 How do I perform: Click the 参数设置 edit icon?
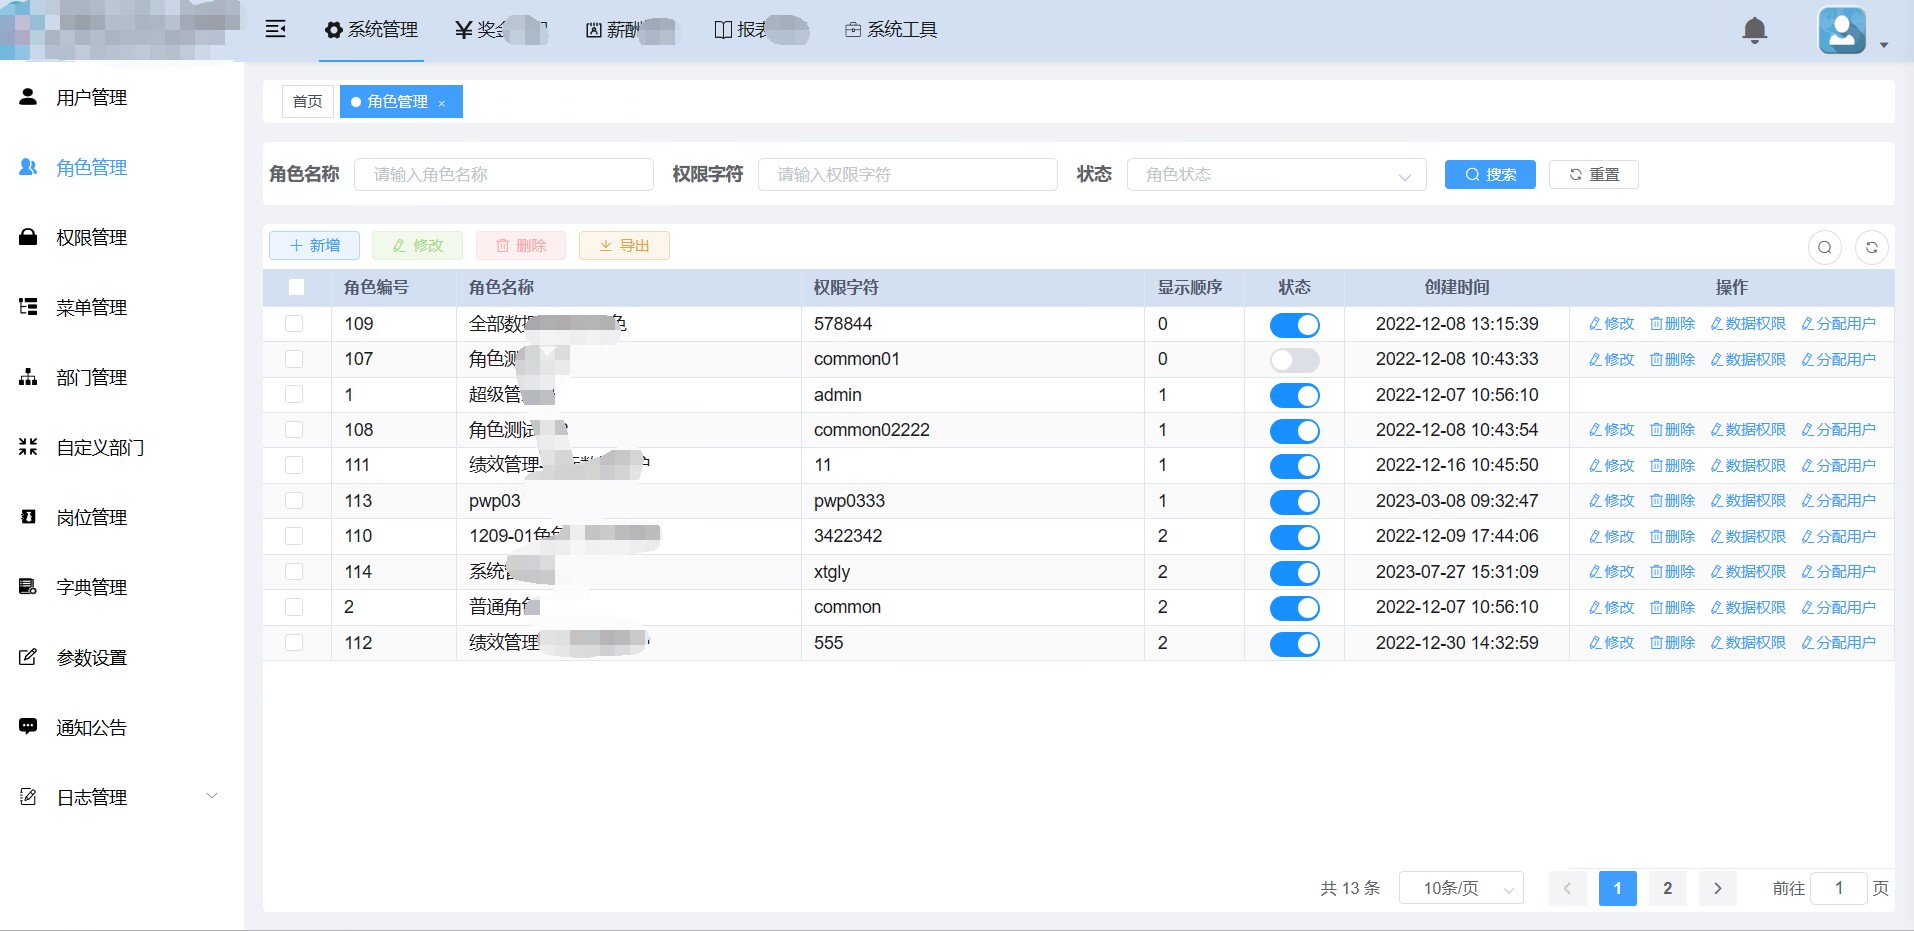28,657
